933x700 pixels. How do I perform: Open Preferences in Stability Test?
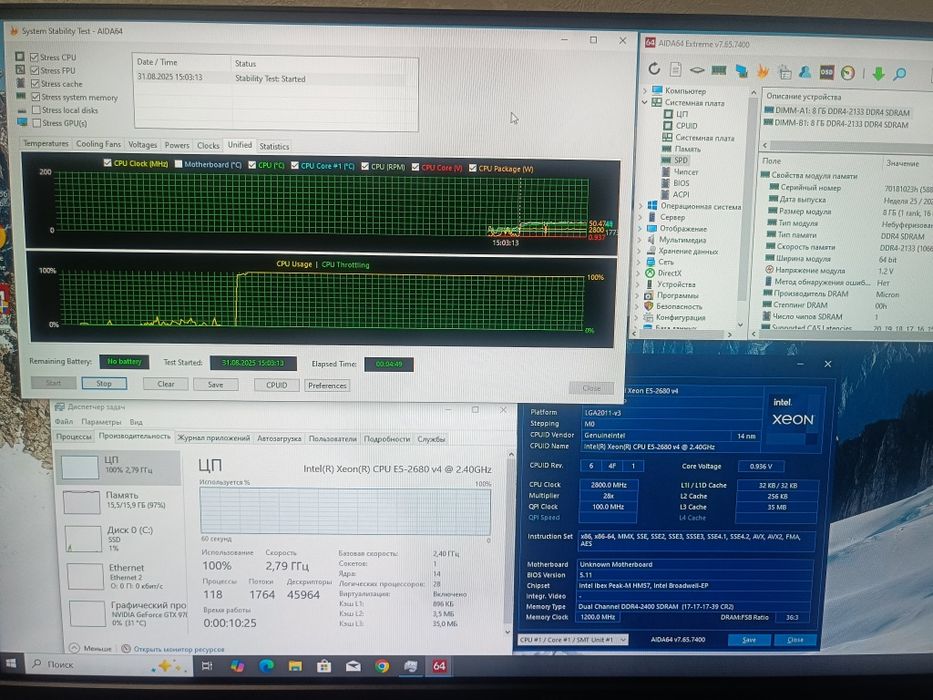point(327,386)
